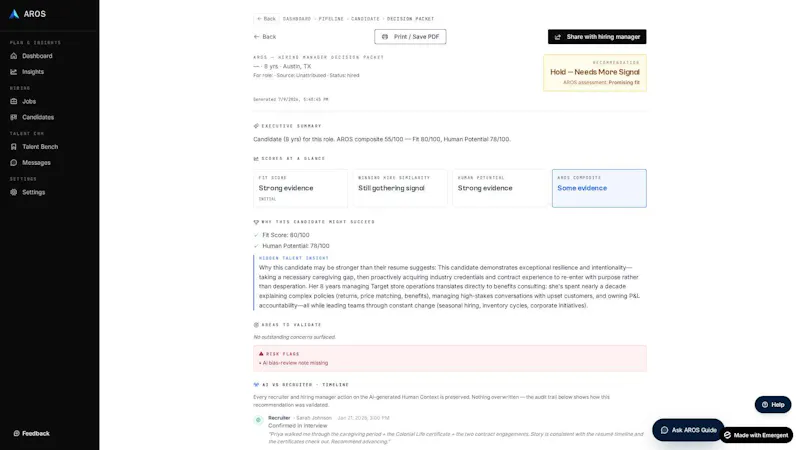Share packet with hiring manager

597,37
